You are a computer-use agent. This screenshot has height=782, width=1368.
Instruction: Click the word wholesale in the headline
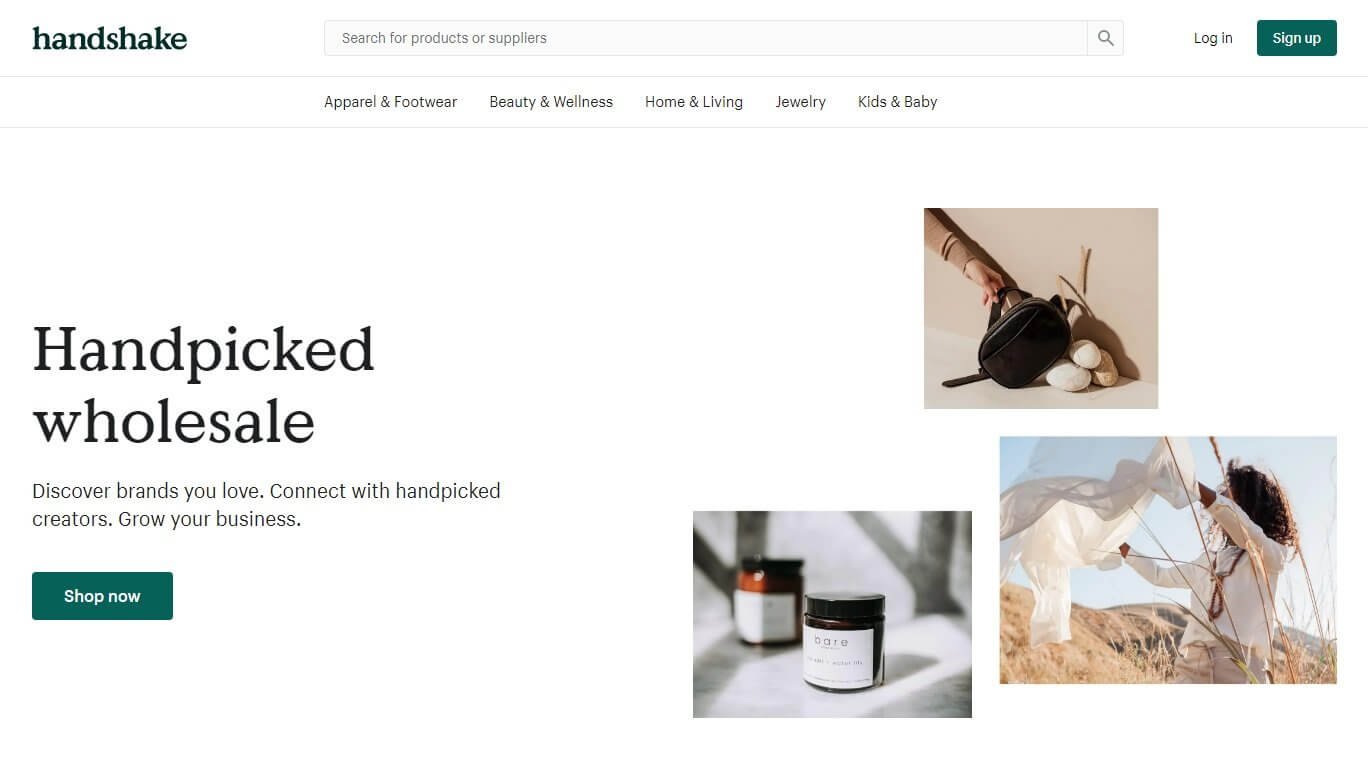(x=174, y=420)
